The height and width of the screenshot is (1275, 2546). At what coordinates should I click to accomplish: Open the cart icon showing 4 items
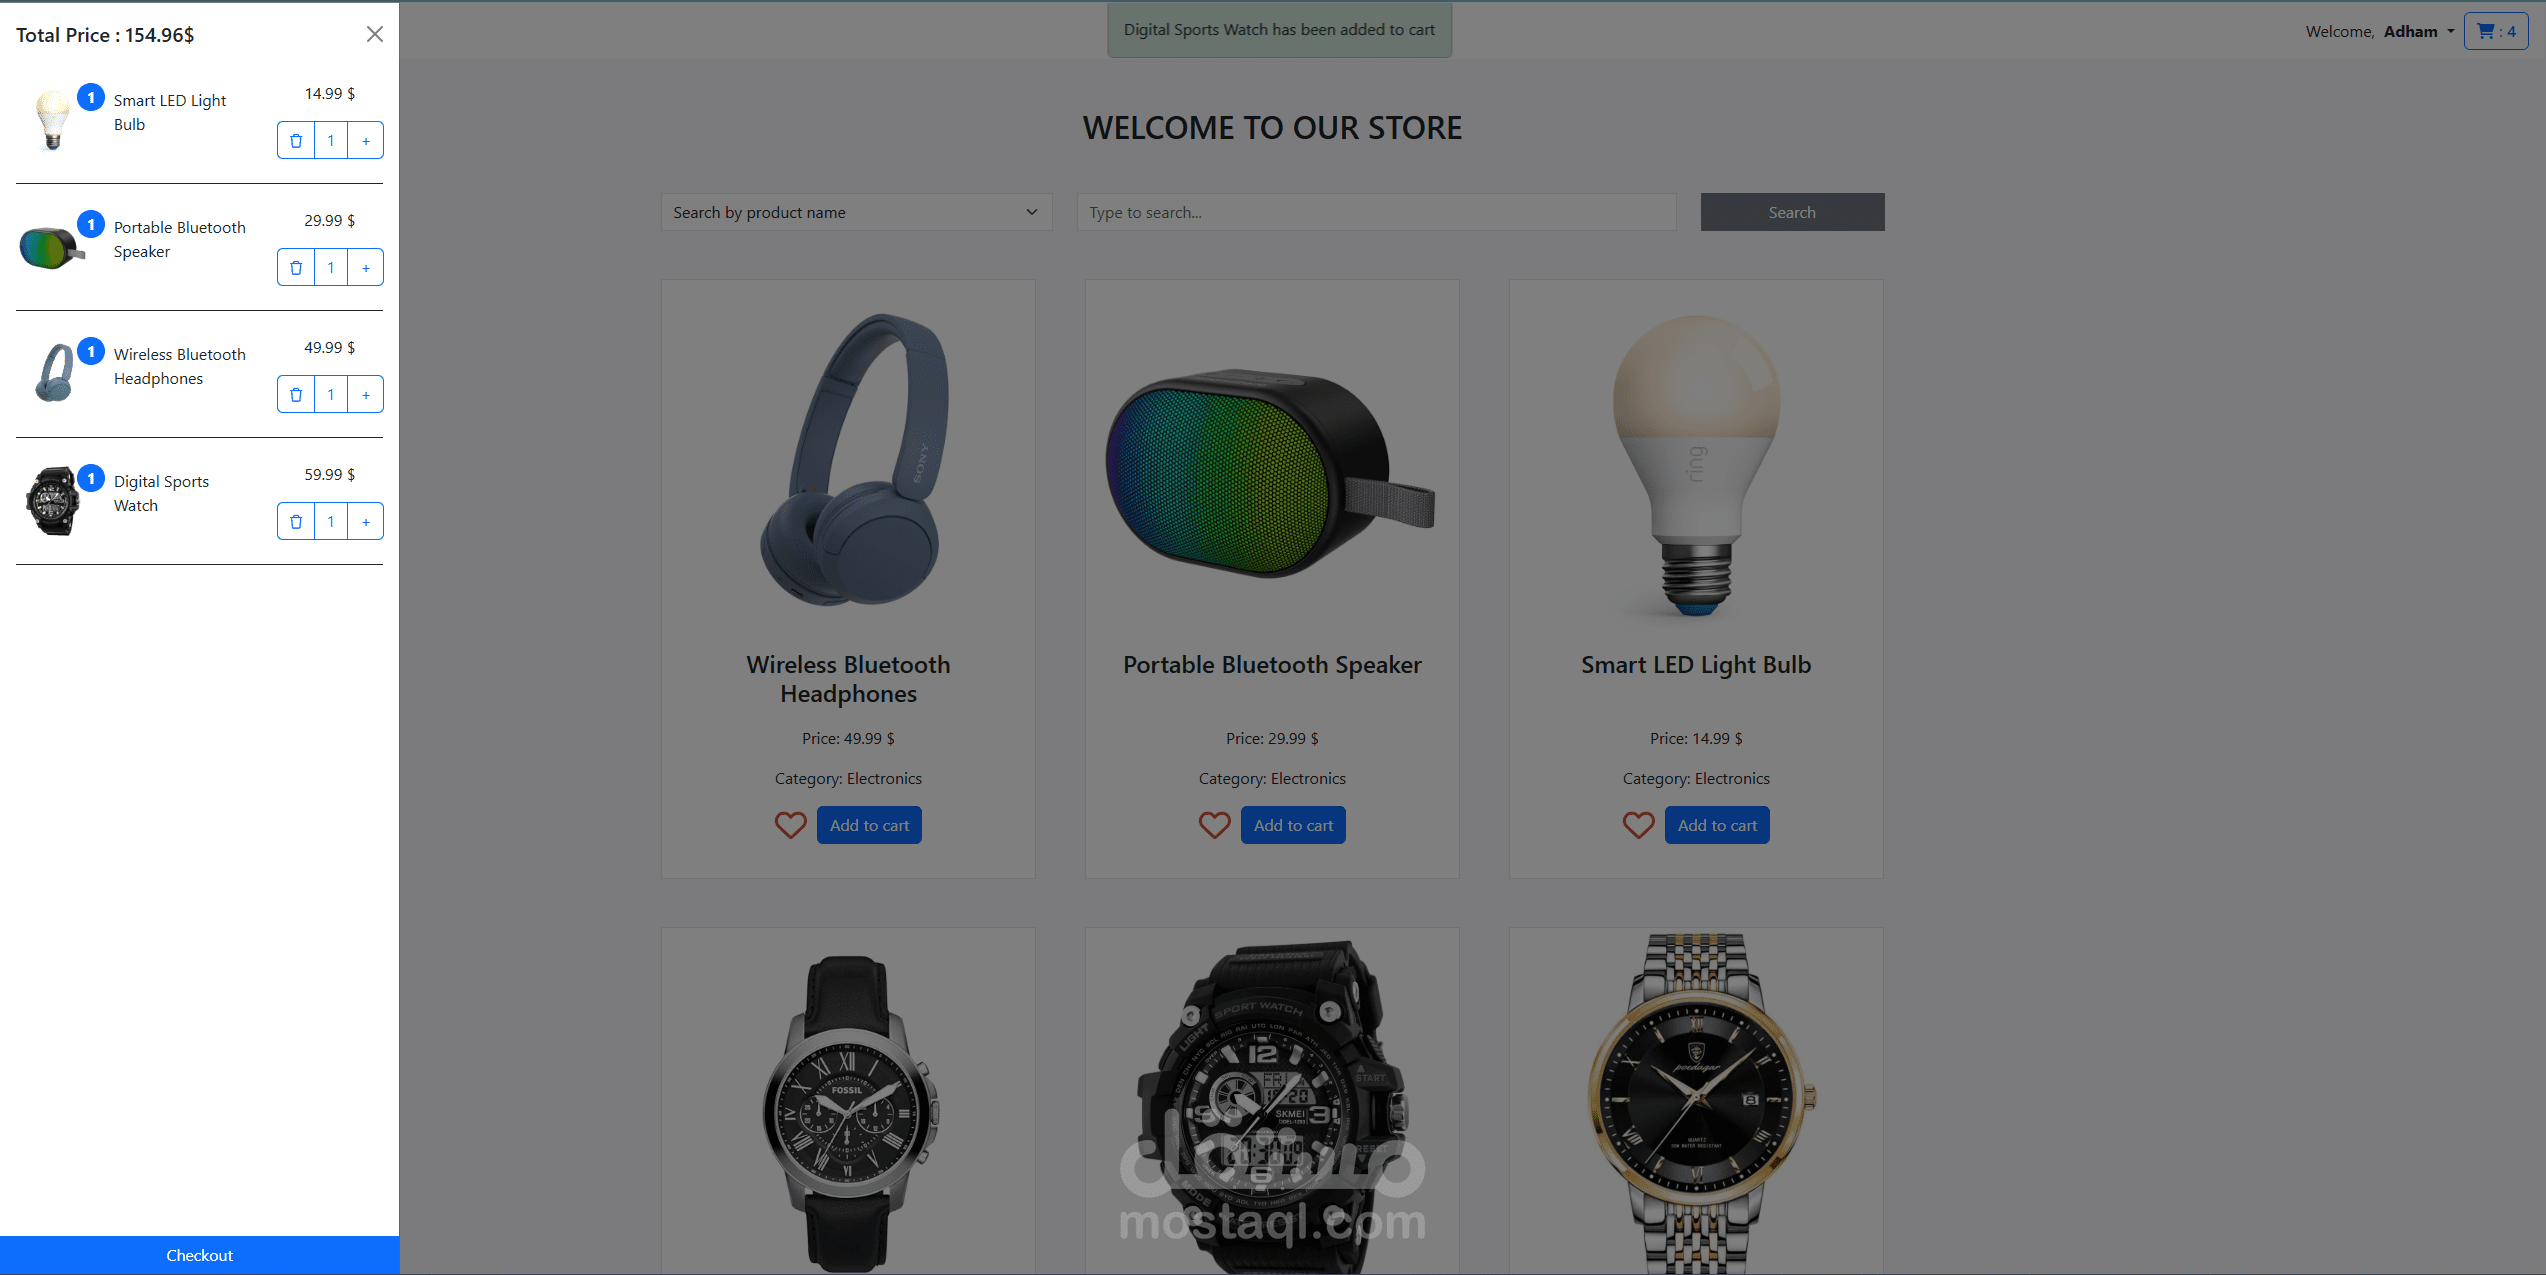[2496, 31]
